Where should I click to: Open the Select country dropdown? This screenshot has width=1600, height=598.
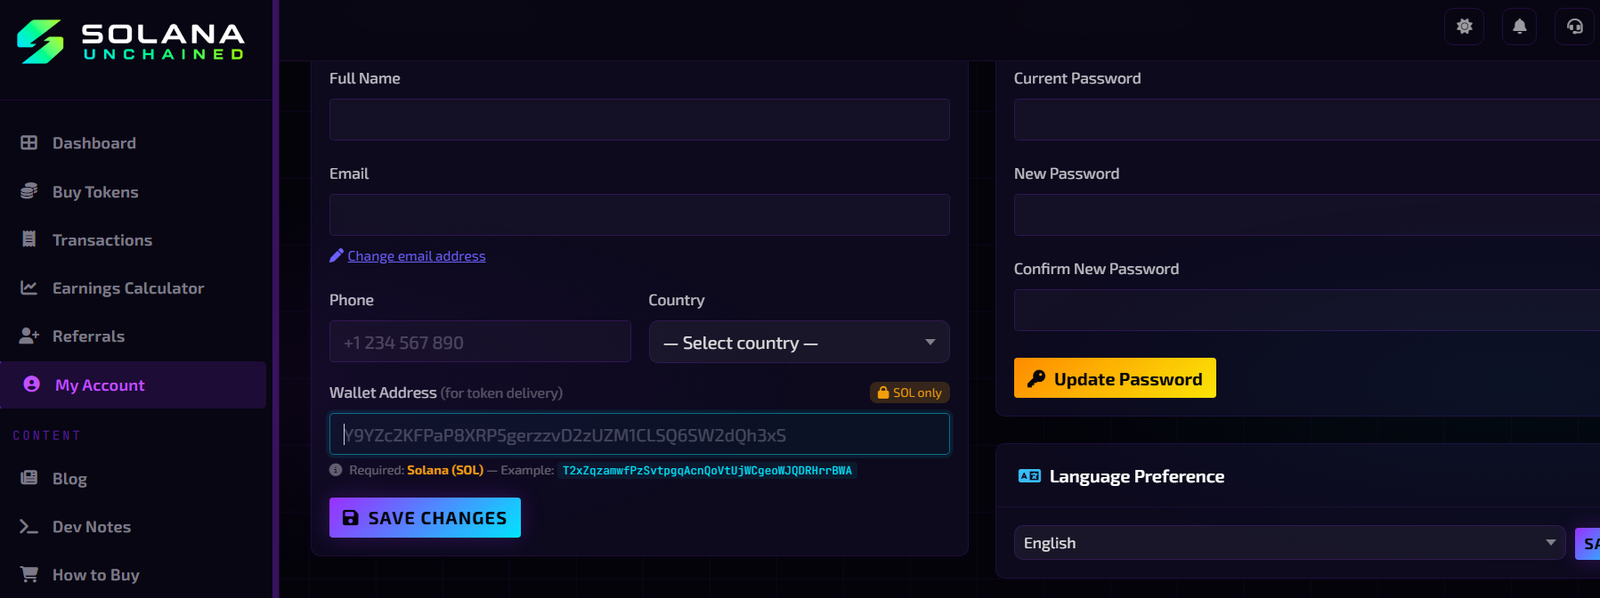pos(799,342)
